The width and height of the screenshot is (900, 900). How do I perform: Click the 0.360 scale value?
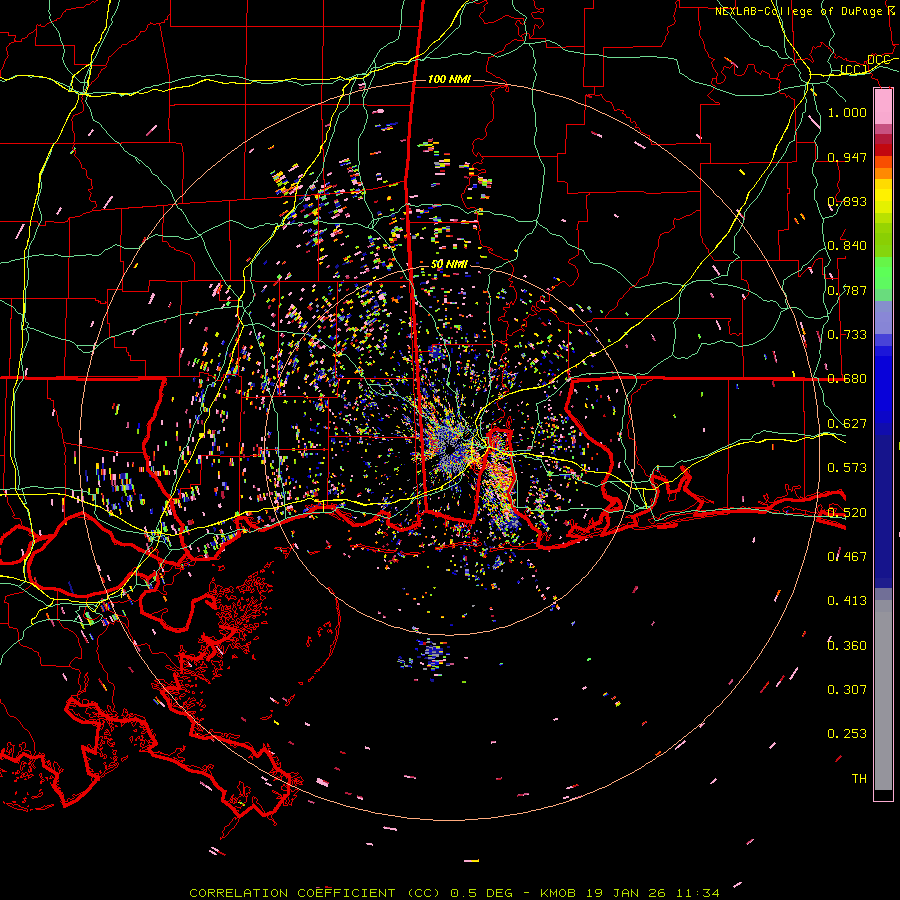pyautogui.click(x=847, y=645)
